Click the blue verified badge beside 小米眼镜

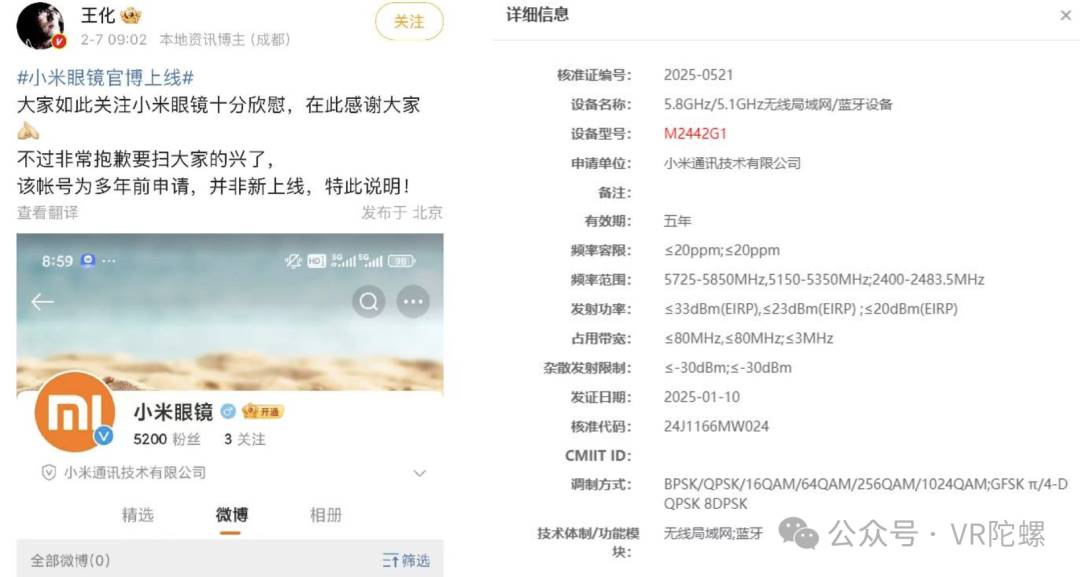click(x=228, y=412)
